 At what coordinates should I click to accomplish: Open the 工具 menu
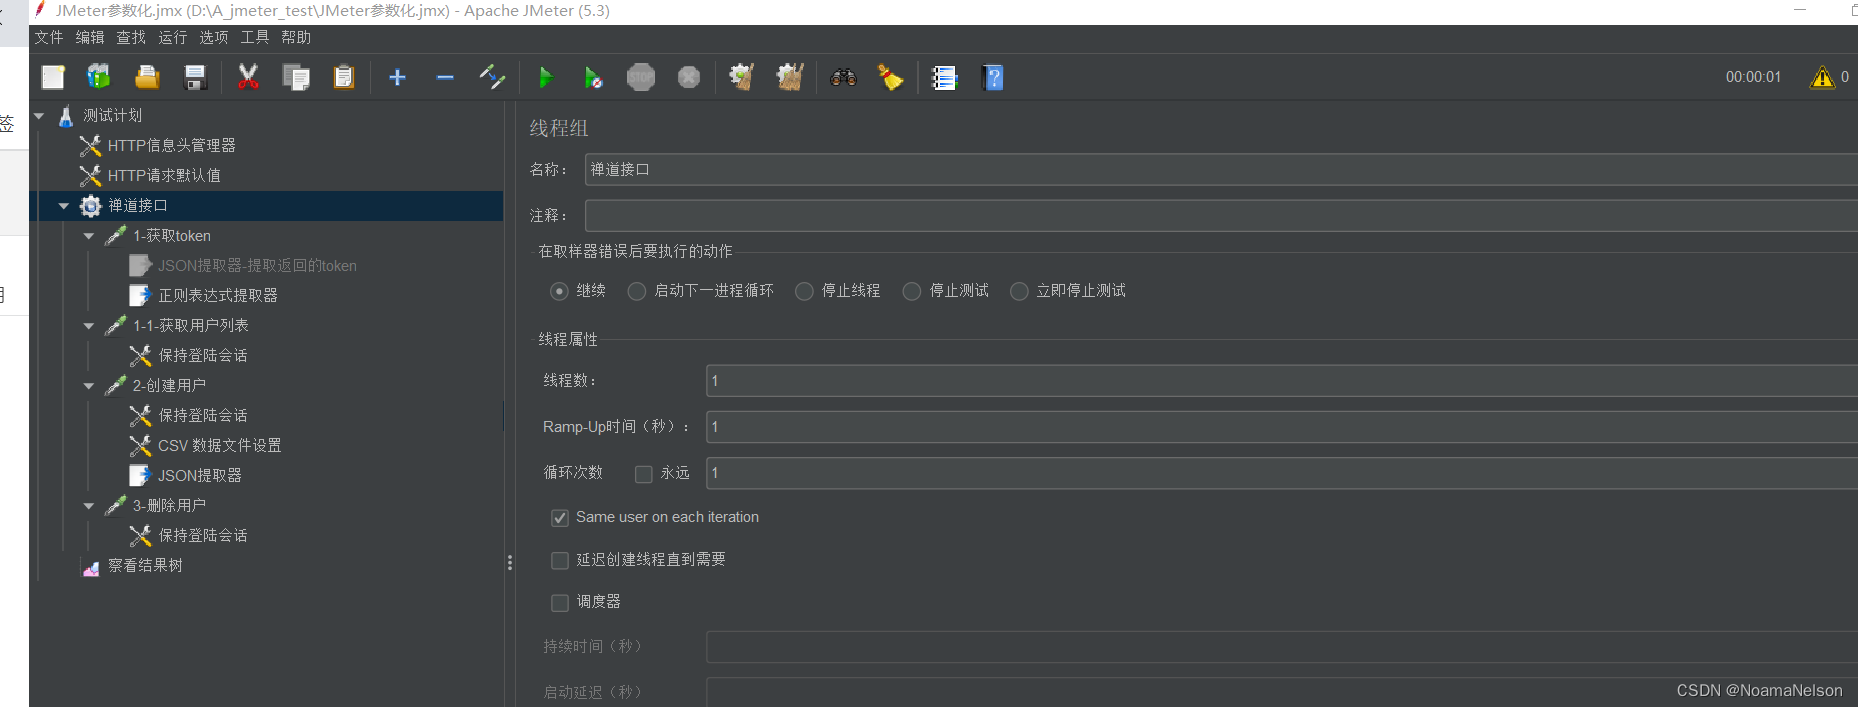click(254, 37)
